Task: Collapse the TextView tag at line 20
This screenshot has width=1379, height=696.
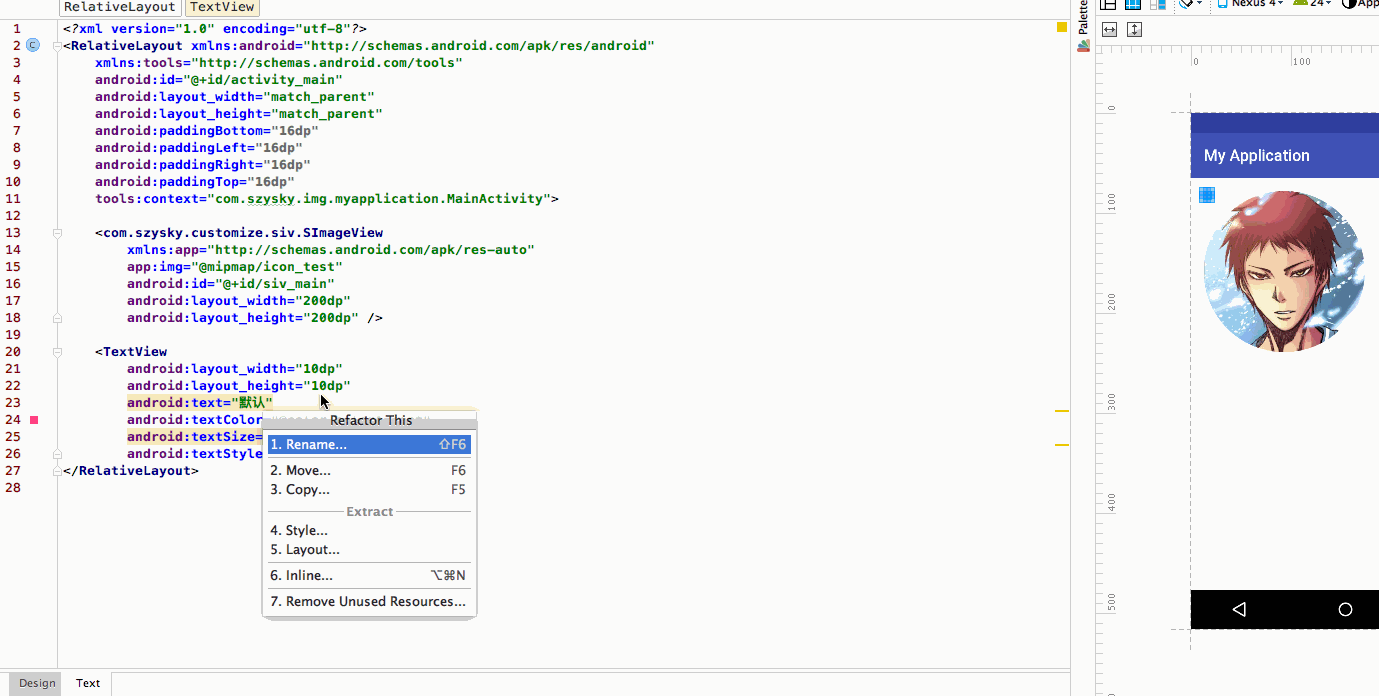Action: (x=57, y=352)
